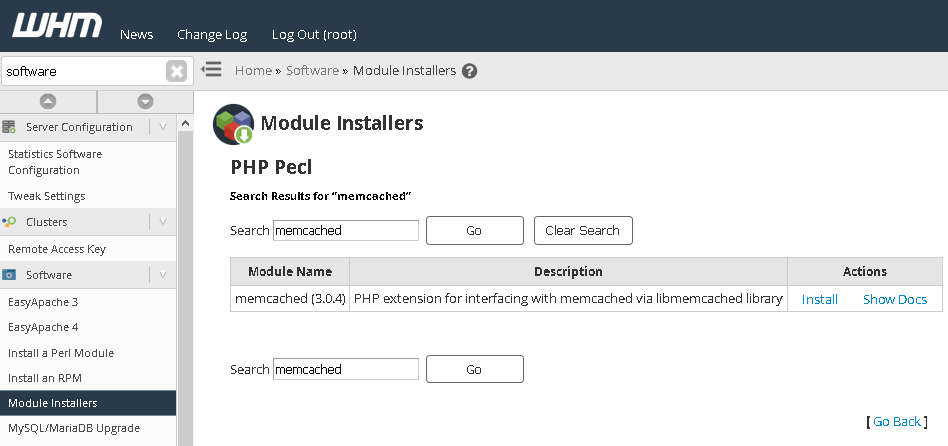The image size is (948, 446).
Task: Click the sidebar scrollbar up arrow
Action: point(185,123)
